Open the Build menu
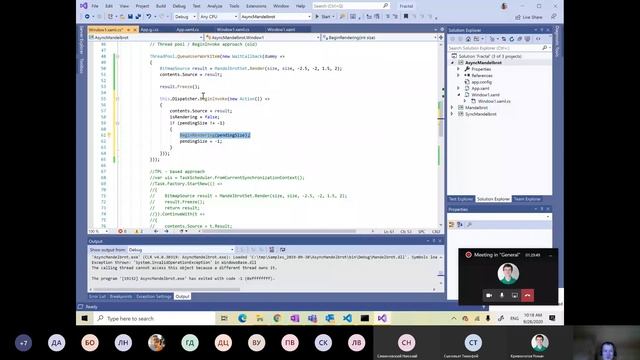Viewport: 640px width, 360px height. click(161, 6)
